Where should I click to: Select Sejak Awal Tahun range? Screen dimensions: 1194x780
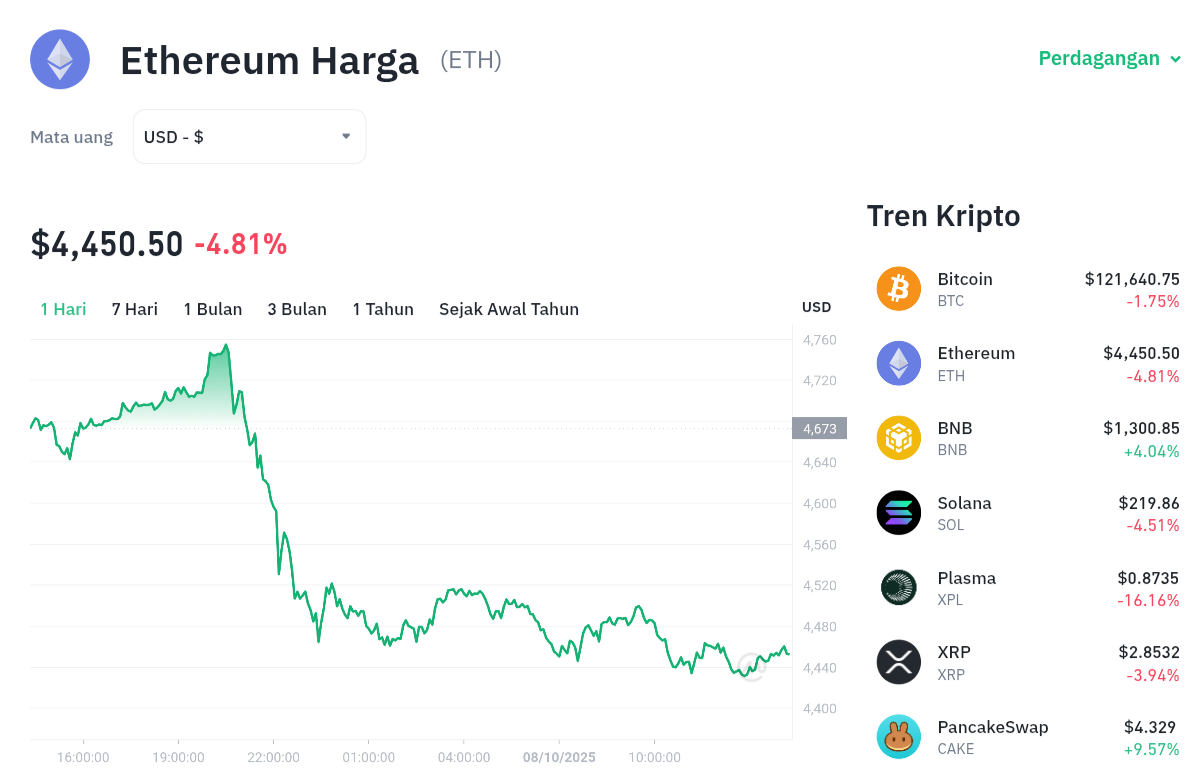tap(509, 309)
